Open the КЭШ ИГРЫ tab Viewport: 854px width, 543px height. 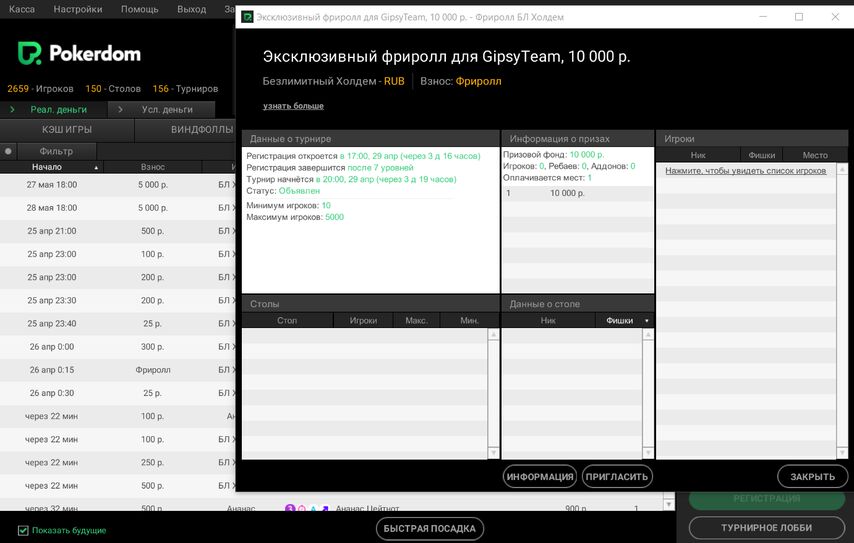tap(66, 130)
